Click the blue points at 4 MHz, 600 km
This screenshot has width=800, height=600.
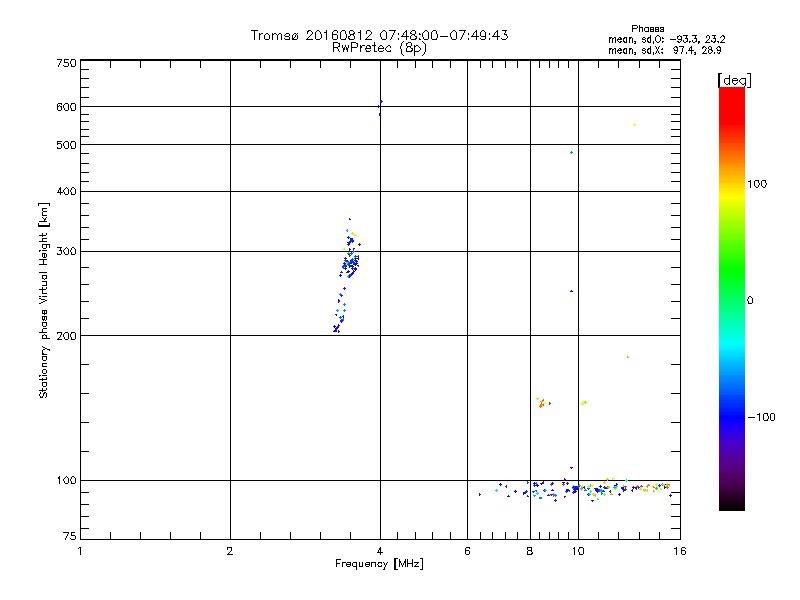[x=380, y=107]
